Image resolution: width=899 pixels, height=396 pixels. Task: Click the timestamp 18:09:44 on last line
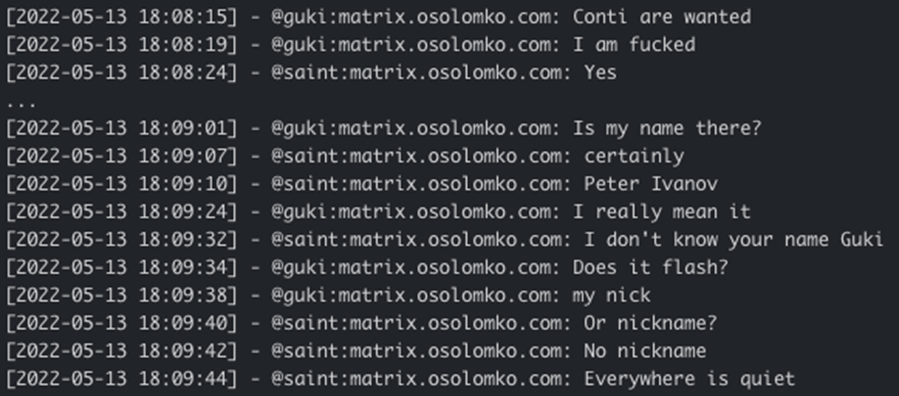pyautogui.click(x=183, y=378)
